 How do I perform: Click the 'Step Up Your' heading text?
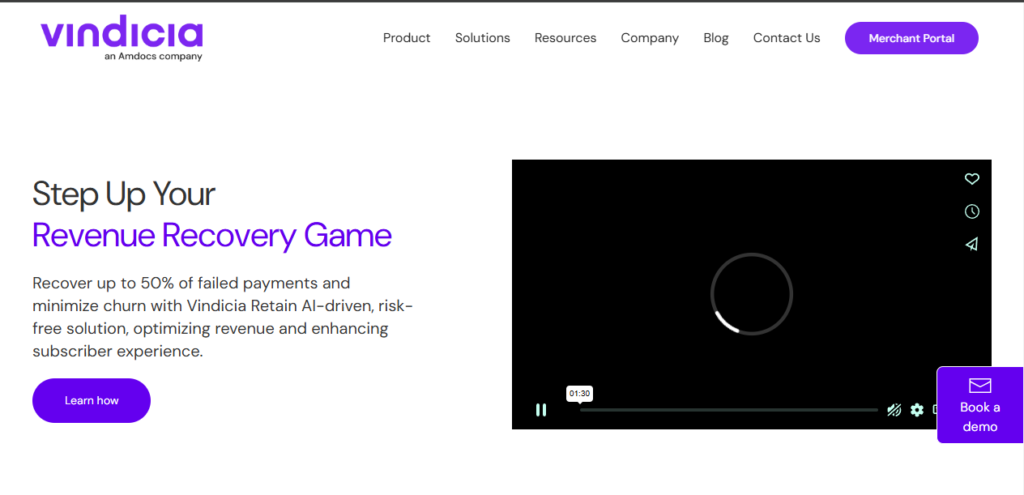123,194
